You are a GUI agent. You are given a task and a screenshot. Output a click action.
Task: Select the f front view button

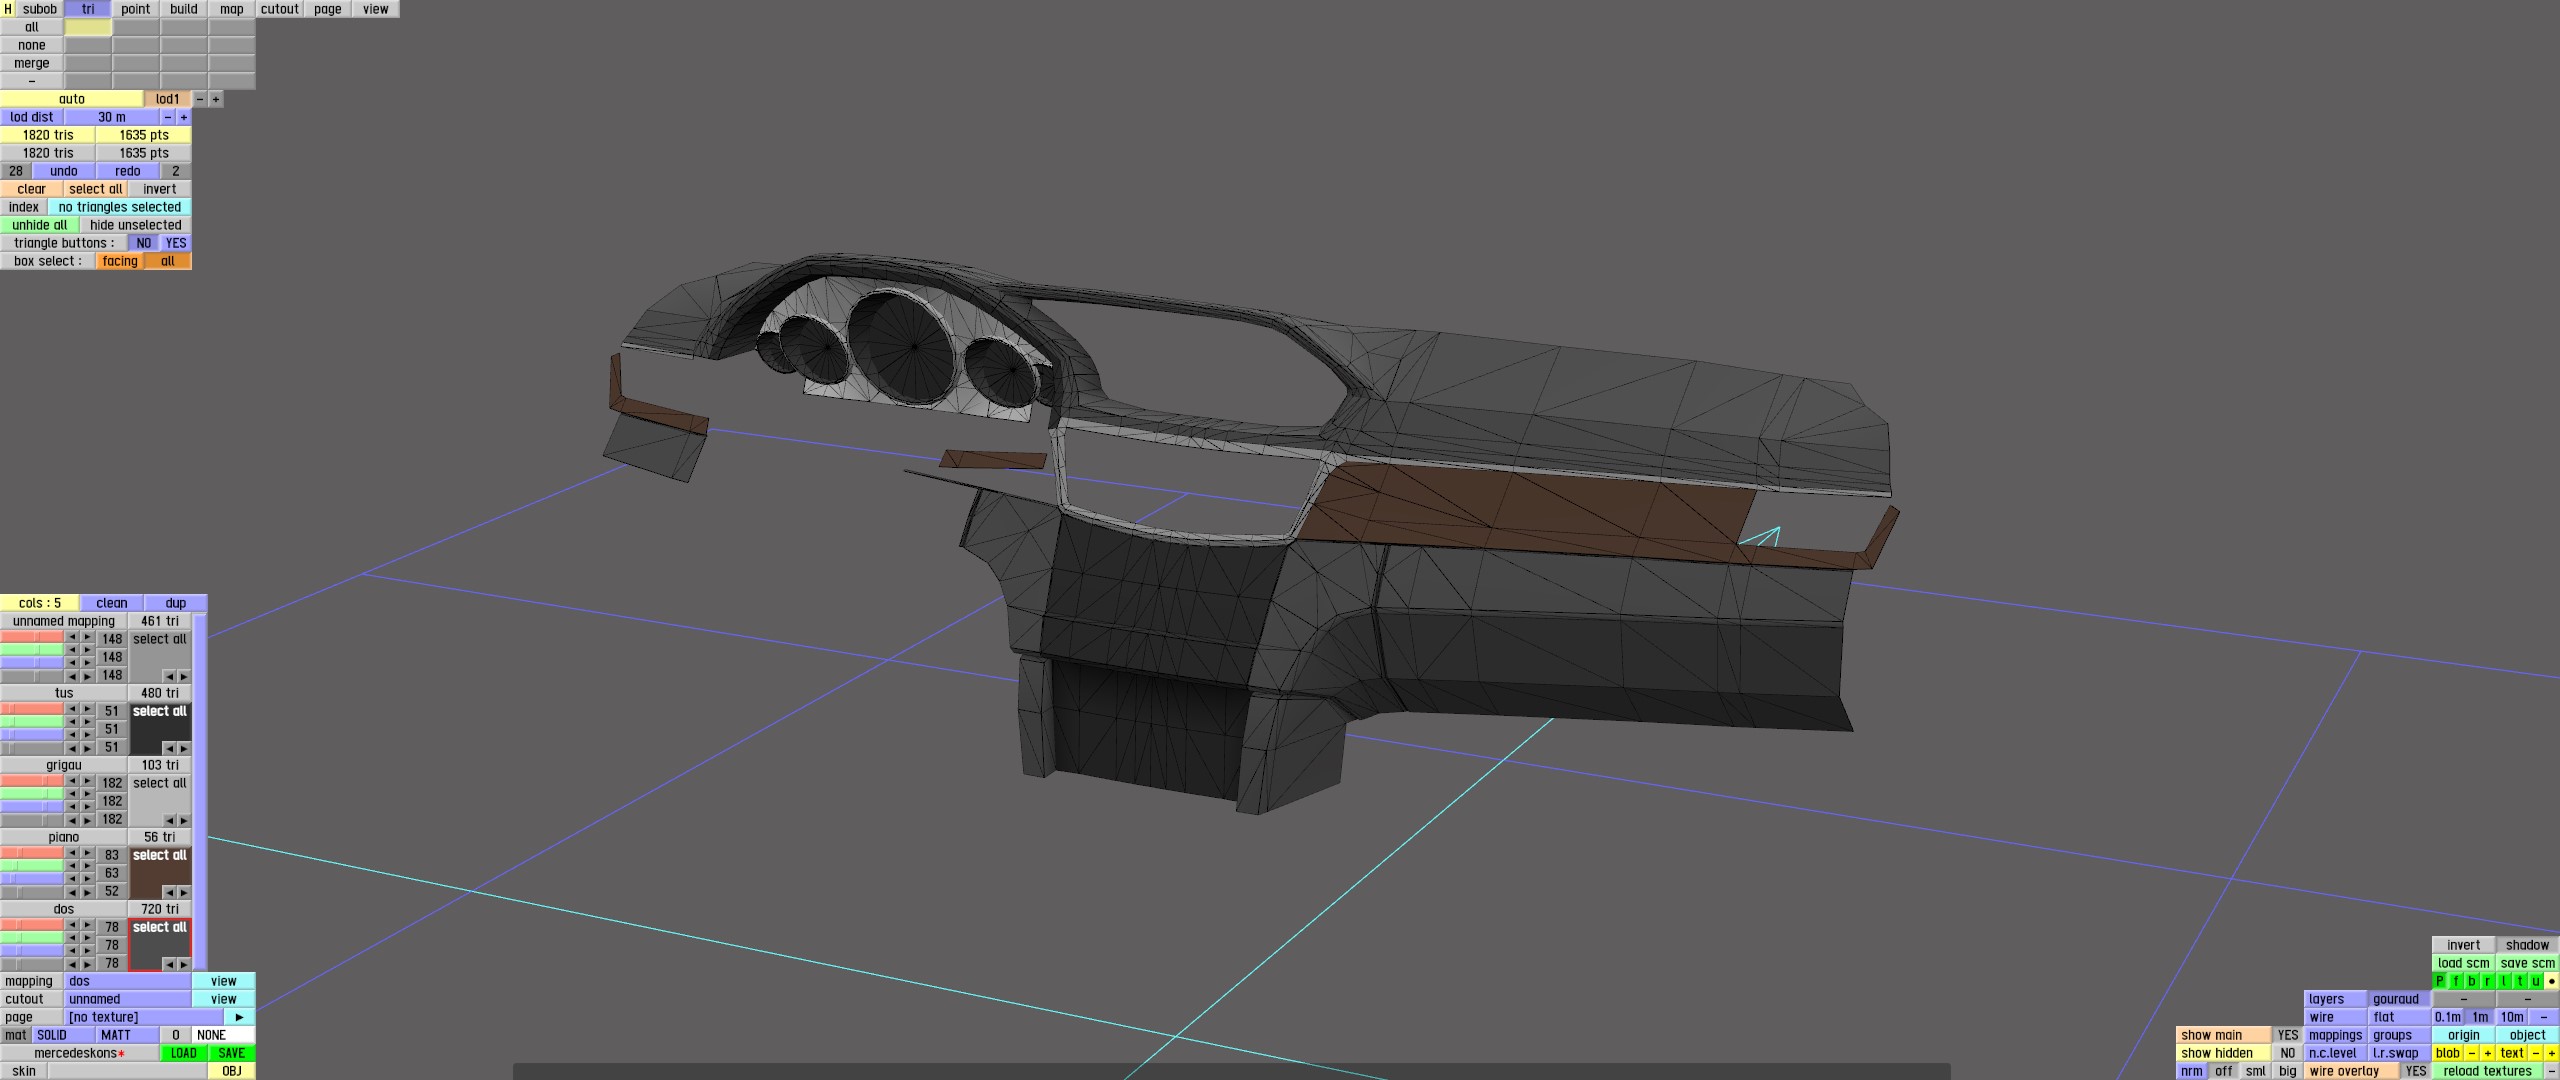(x=2456, y=981)
